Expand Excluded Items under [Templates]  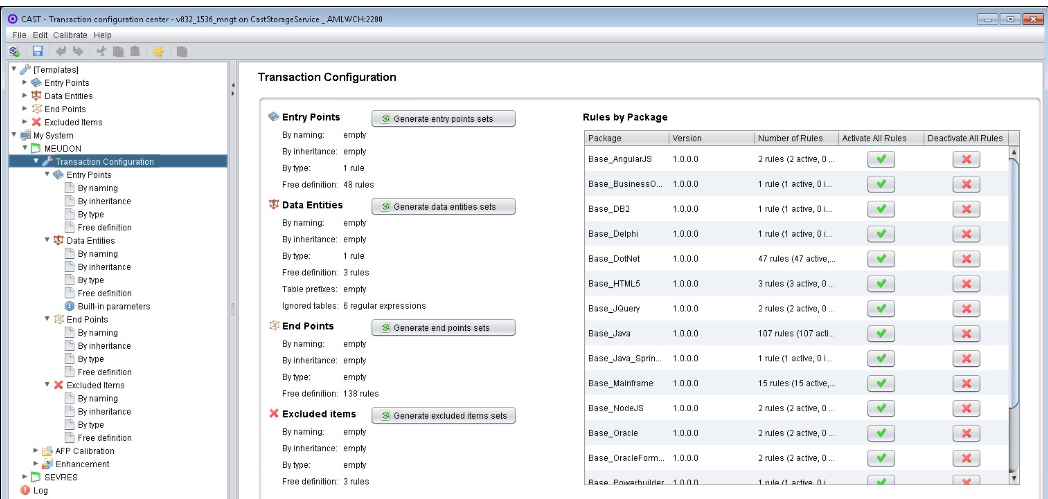pyautogui.click(x=25, y=122)
